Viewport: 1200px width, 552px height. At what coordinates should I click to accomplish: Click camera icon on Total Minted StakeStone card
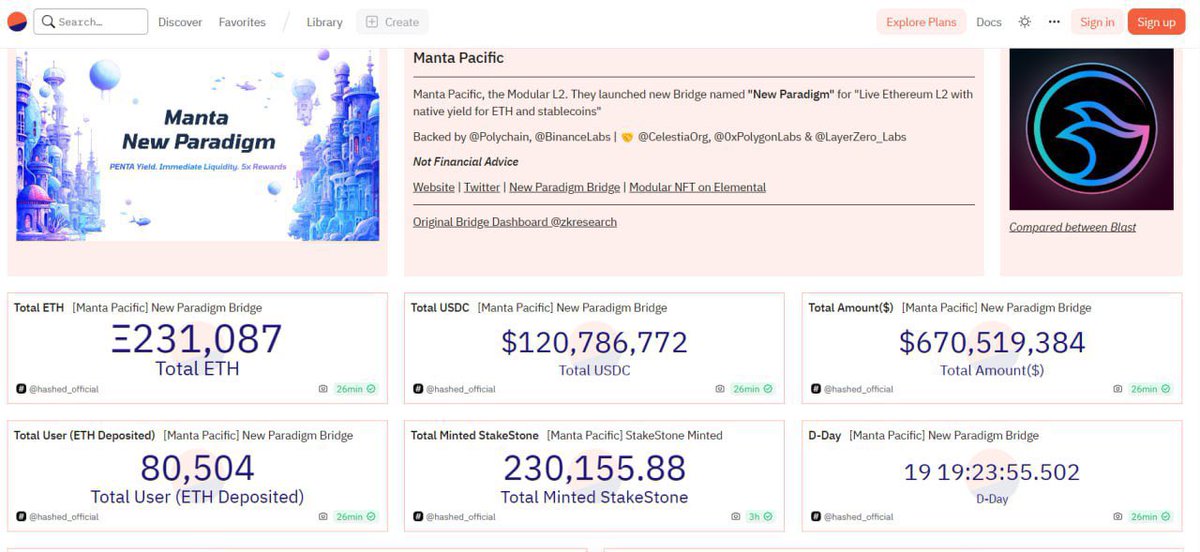pyautogui.click(x=736, y=517)
